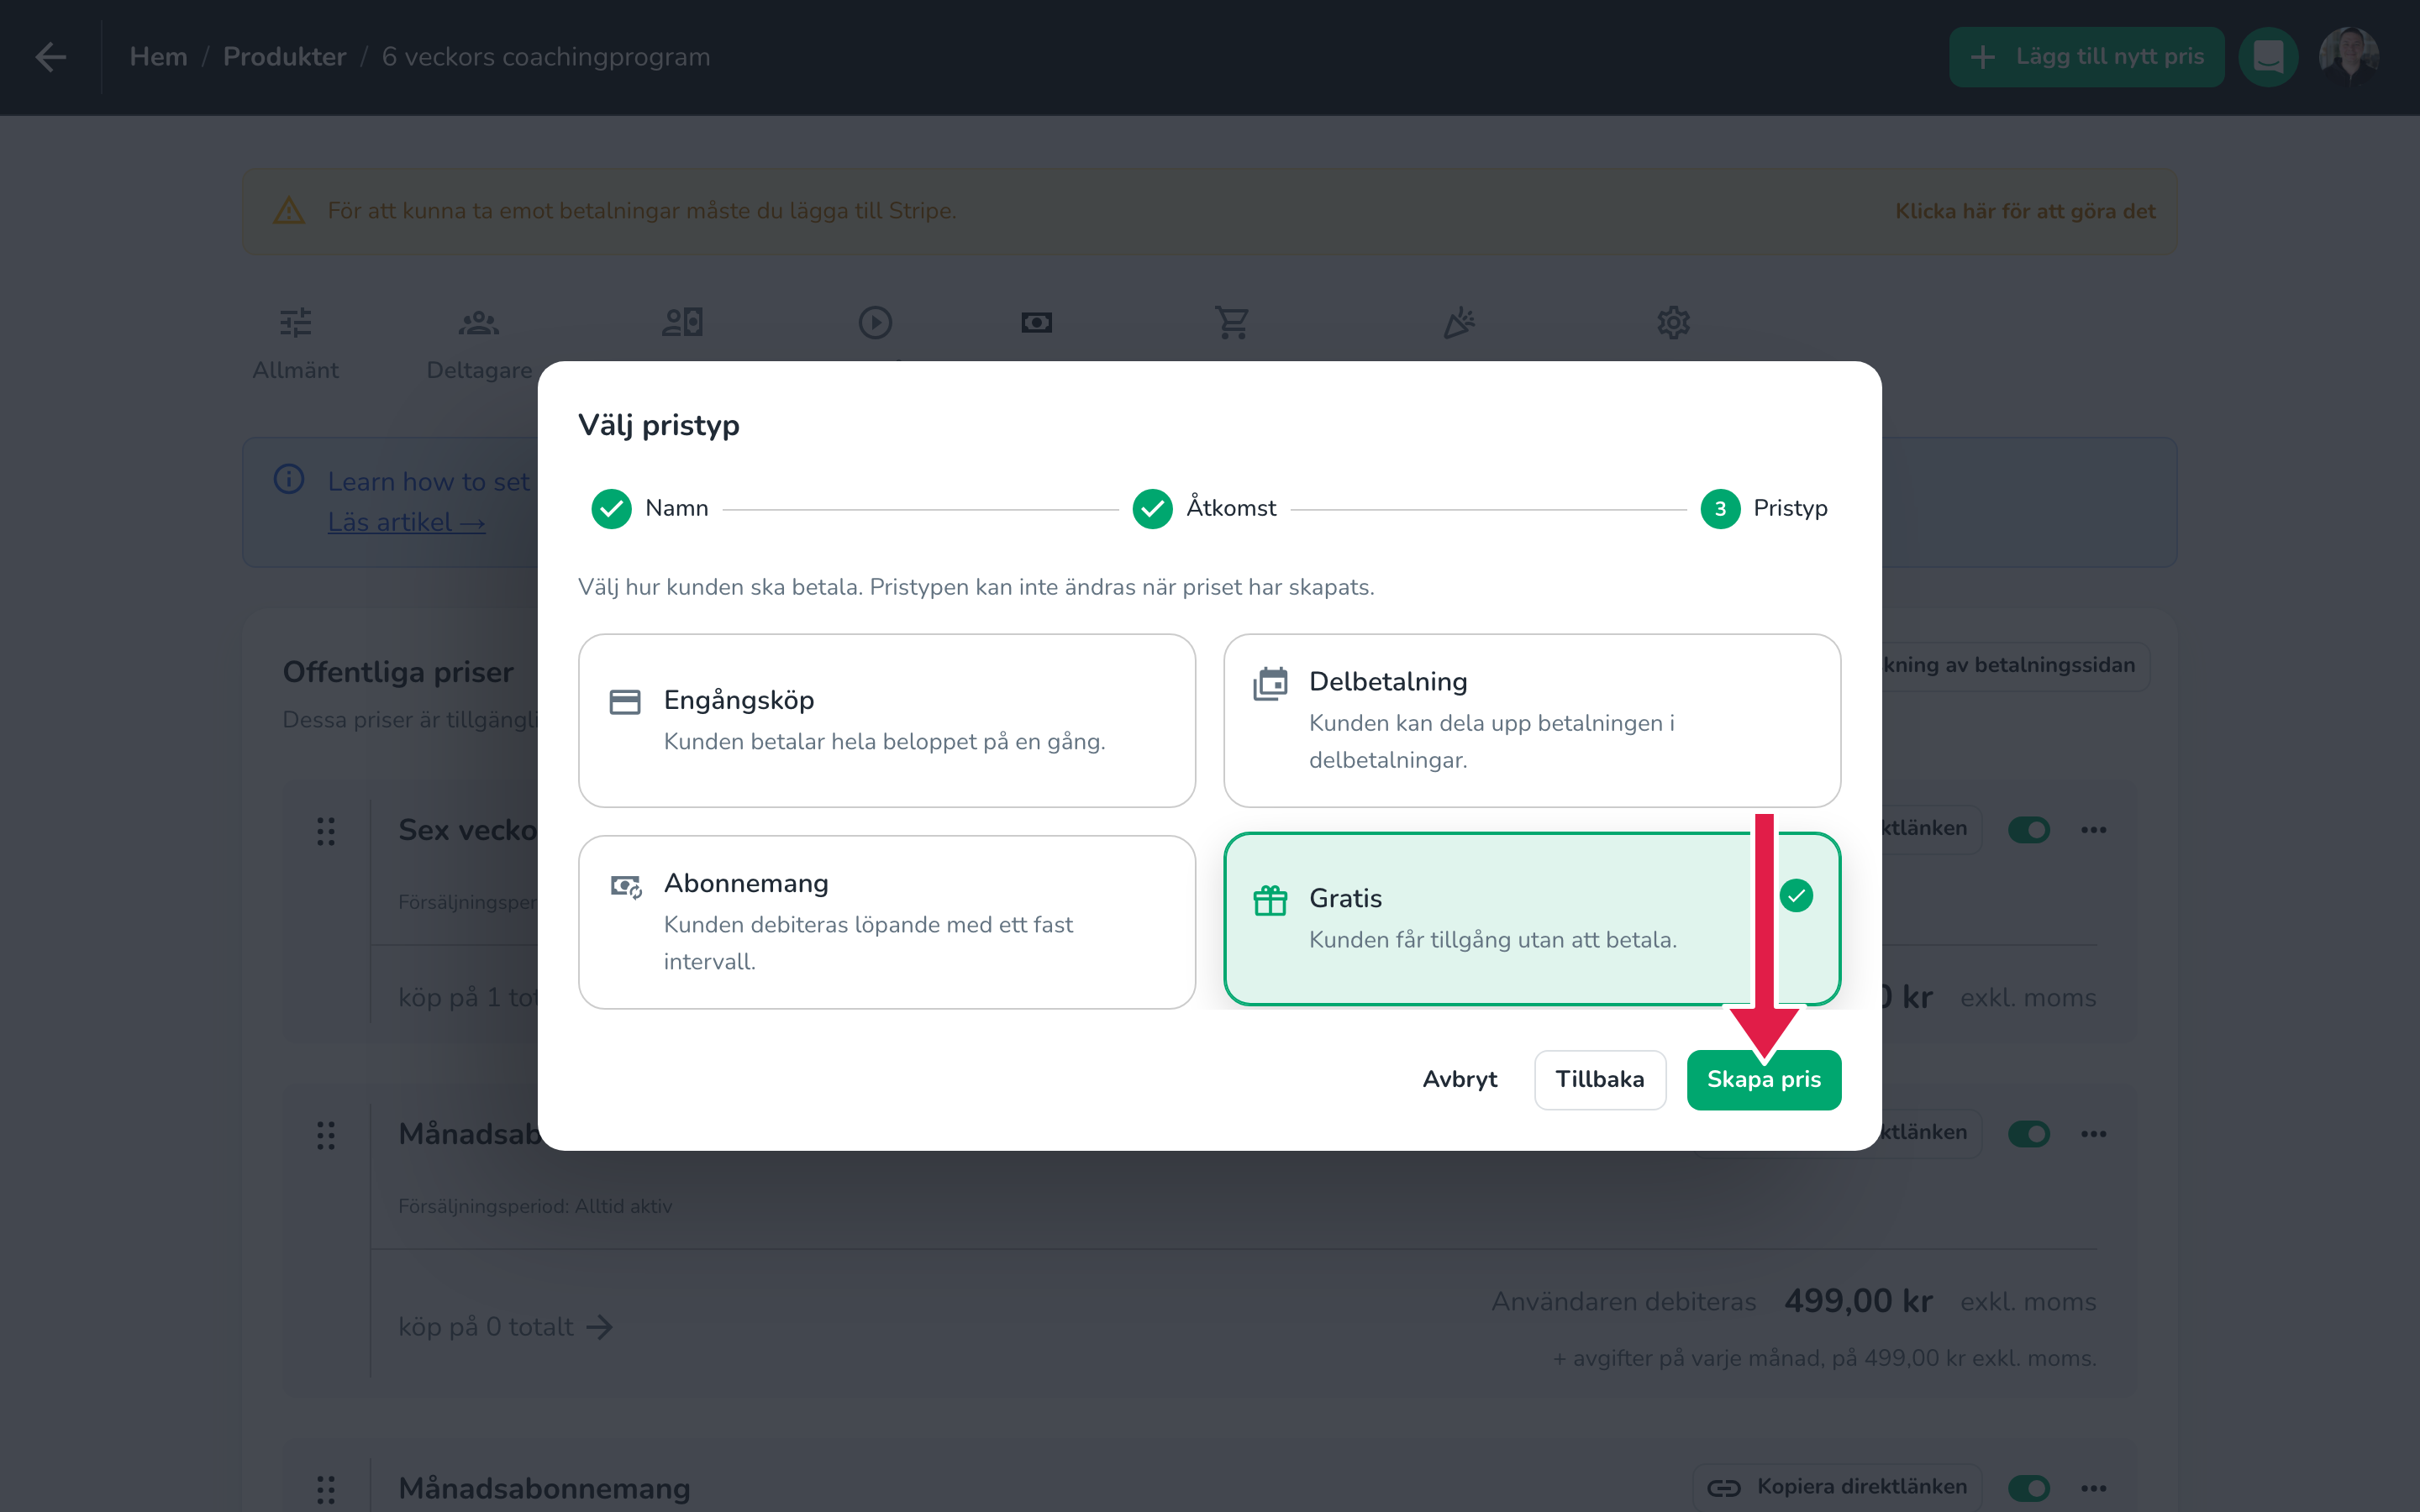The image size is (2420, 1512).
Task: Click the Välj pristyp dialog heading
Action: pos(659,426)
